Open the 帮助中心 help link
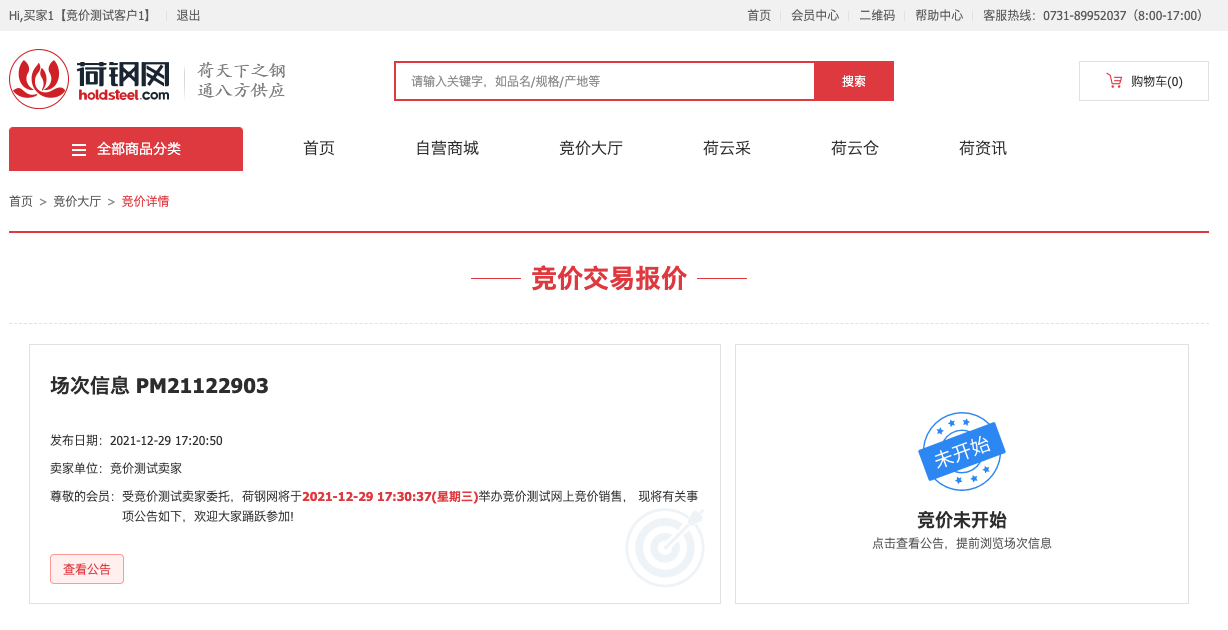Screen dimensions: 1228x630 point(939,15)
